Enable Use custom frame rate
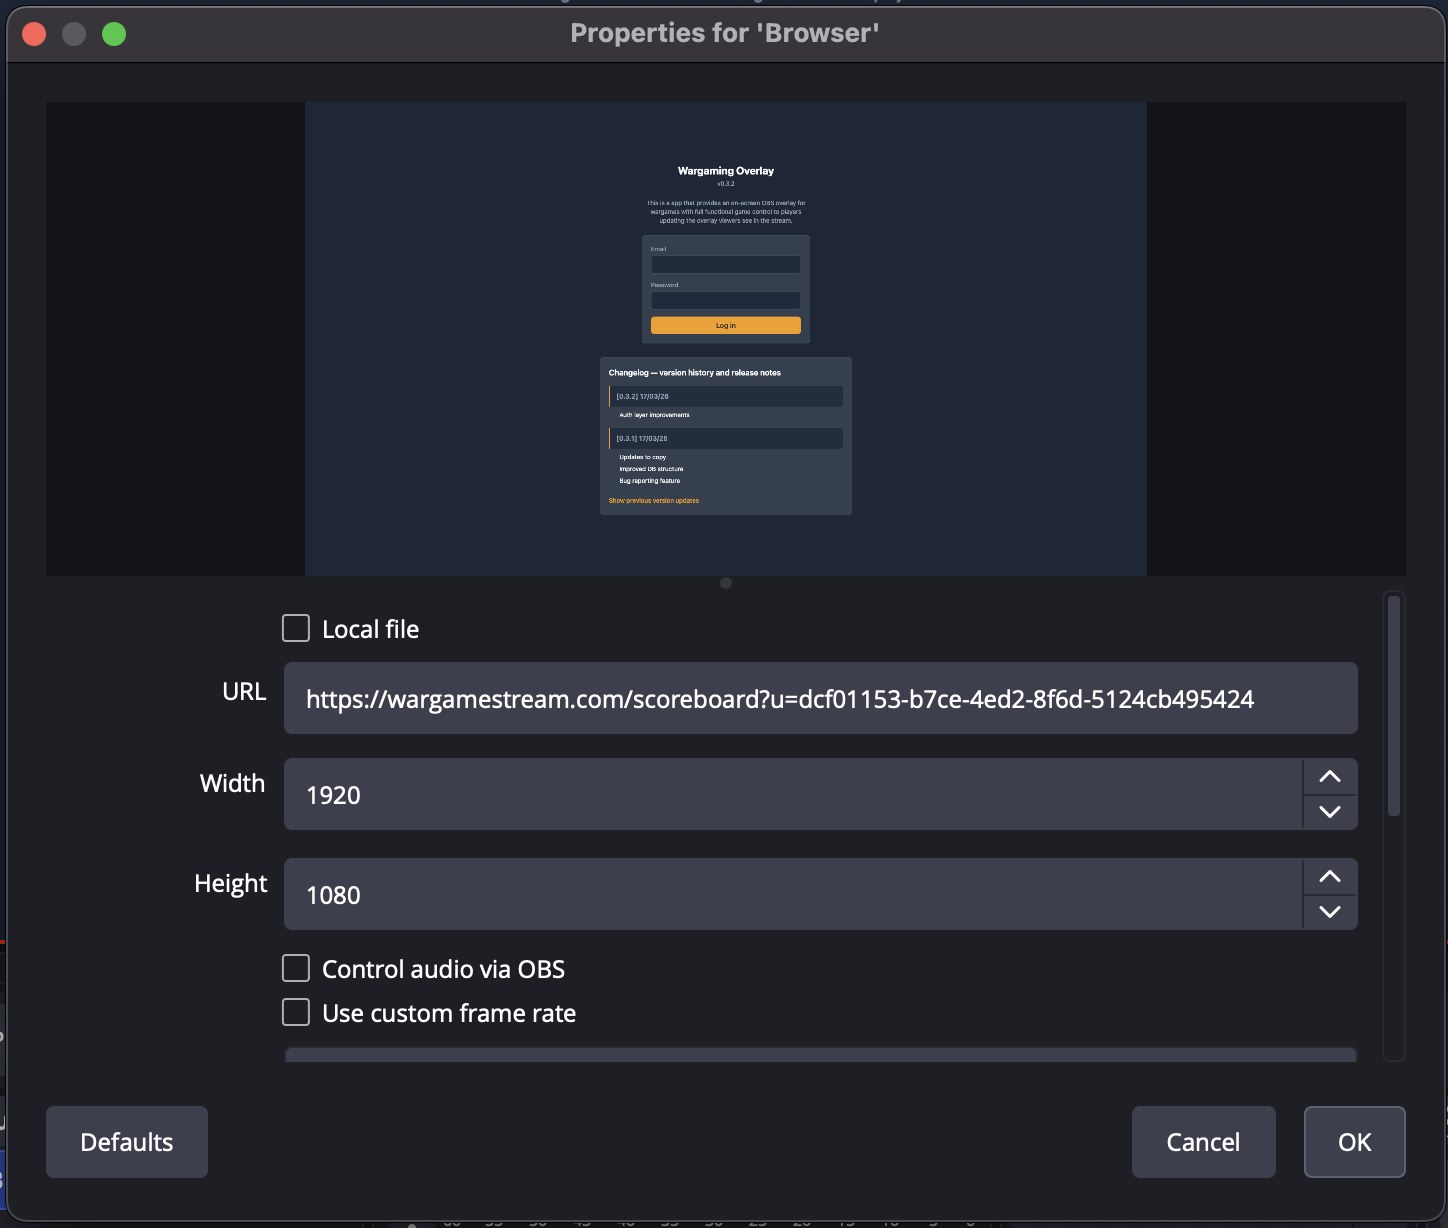The image size is (1448, 1228). click(x=295, y=1012)
